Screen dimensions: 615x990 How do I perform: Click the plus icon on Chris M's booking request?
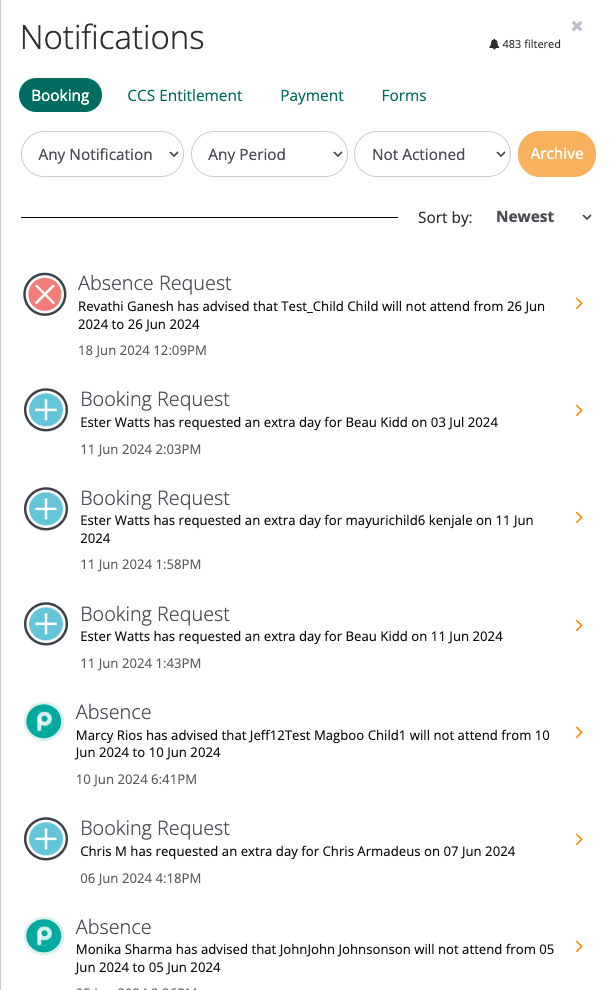45,839
